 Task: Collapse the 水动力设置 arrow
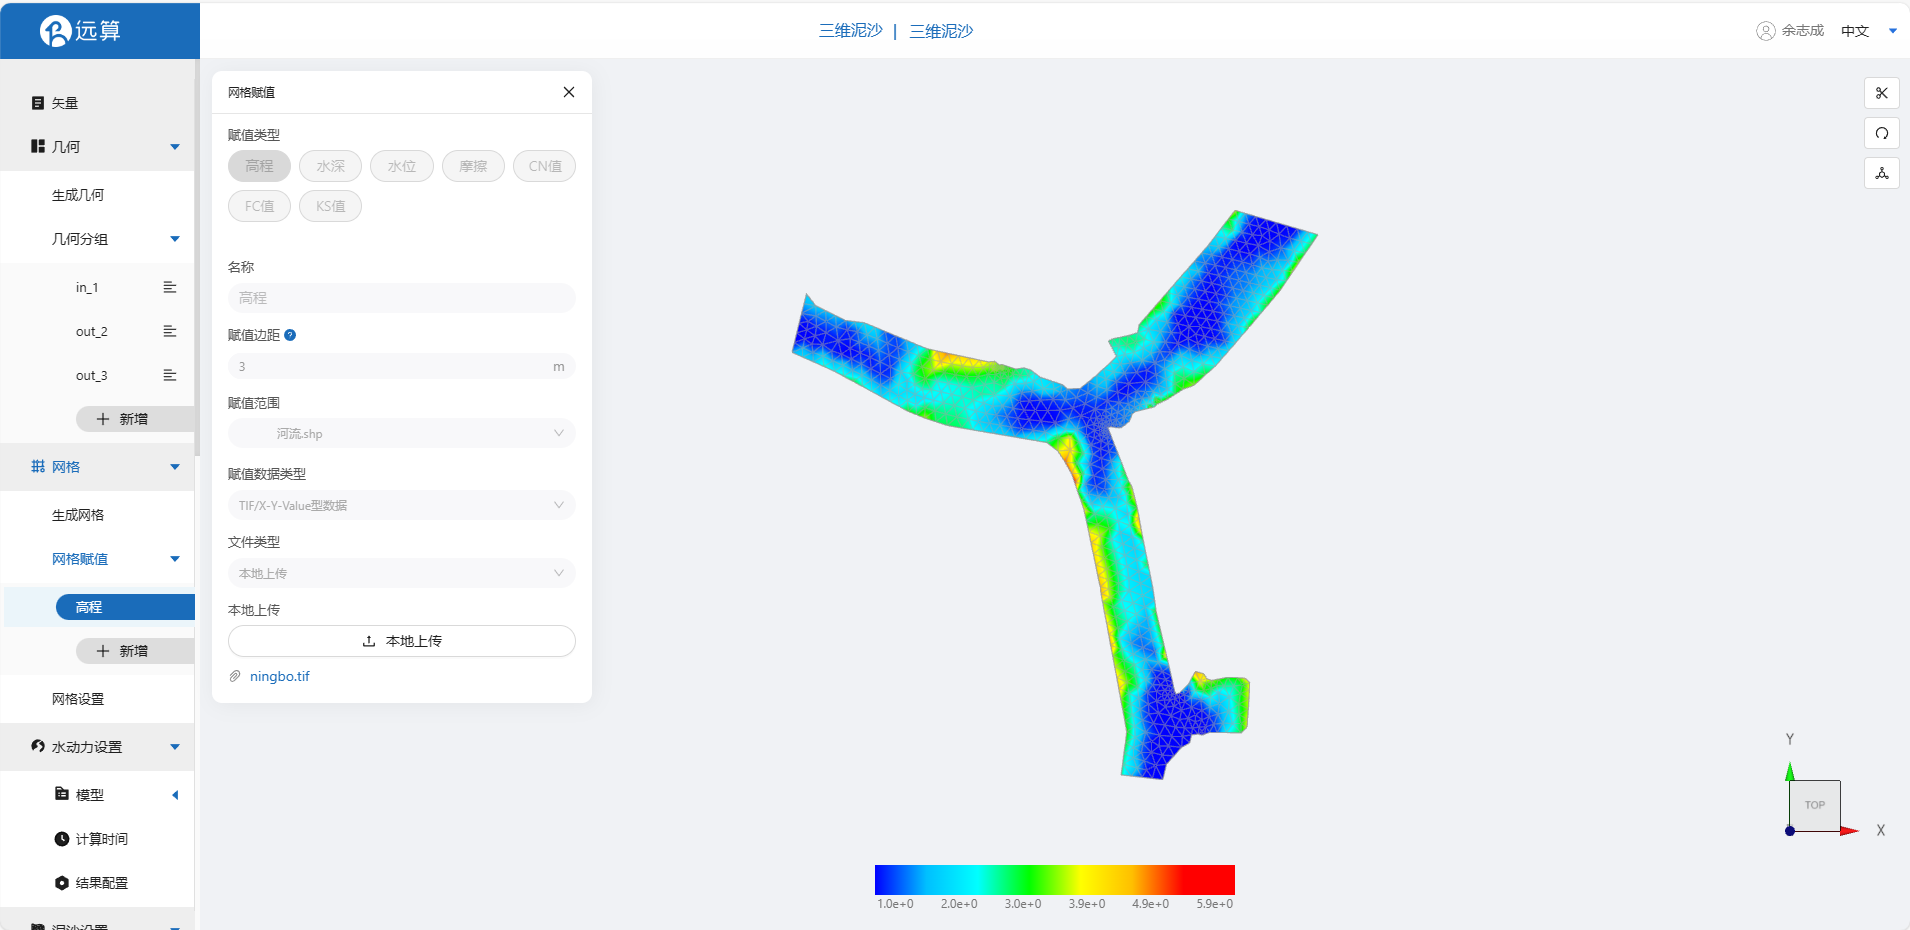click(x=175, y=747)
